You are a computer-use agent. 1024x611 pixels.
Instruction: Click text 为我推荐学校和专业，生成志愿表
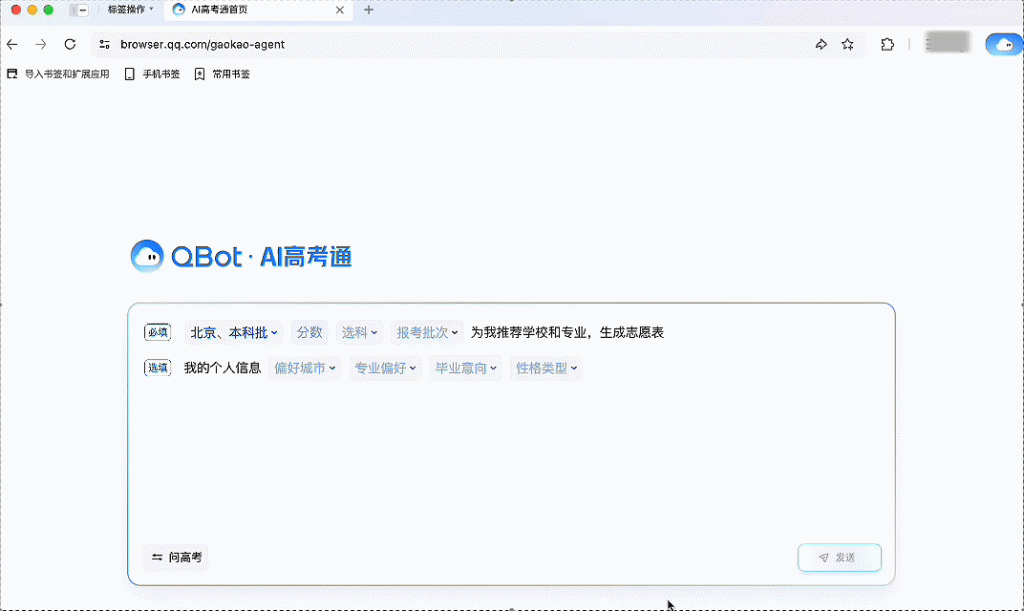coord(567,333)
